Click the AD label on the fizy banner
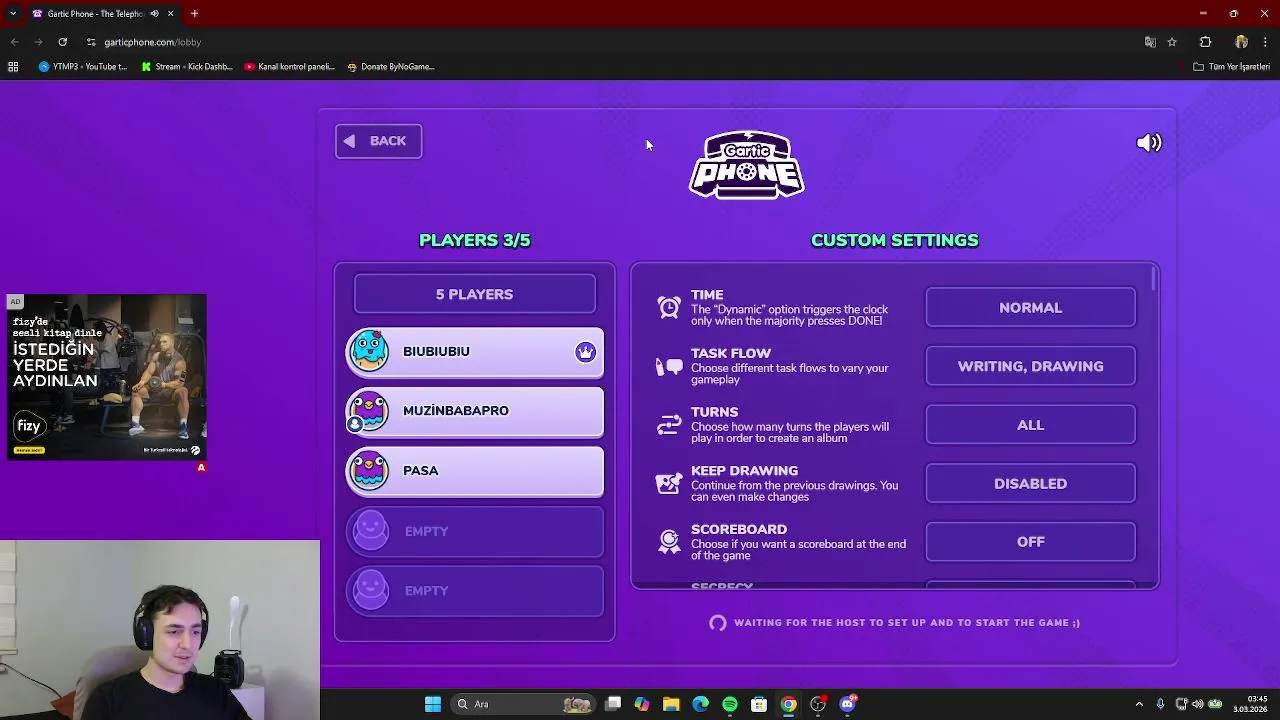Viewport: 1280px width, 720px height. pos(14,301)
